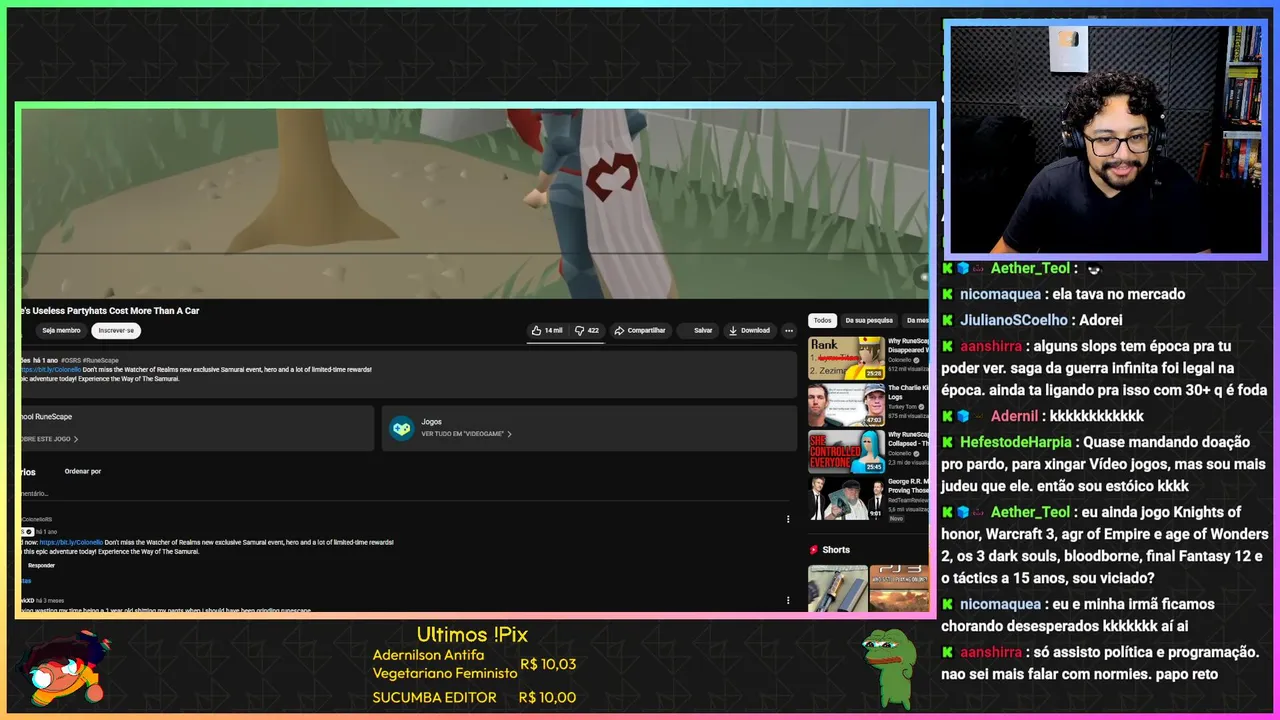Click the green Pepe frog emote
This screenshot has width=1280, height=720.
tap(889, 668)
